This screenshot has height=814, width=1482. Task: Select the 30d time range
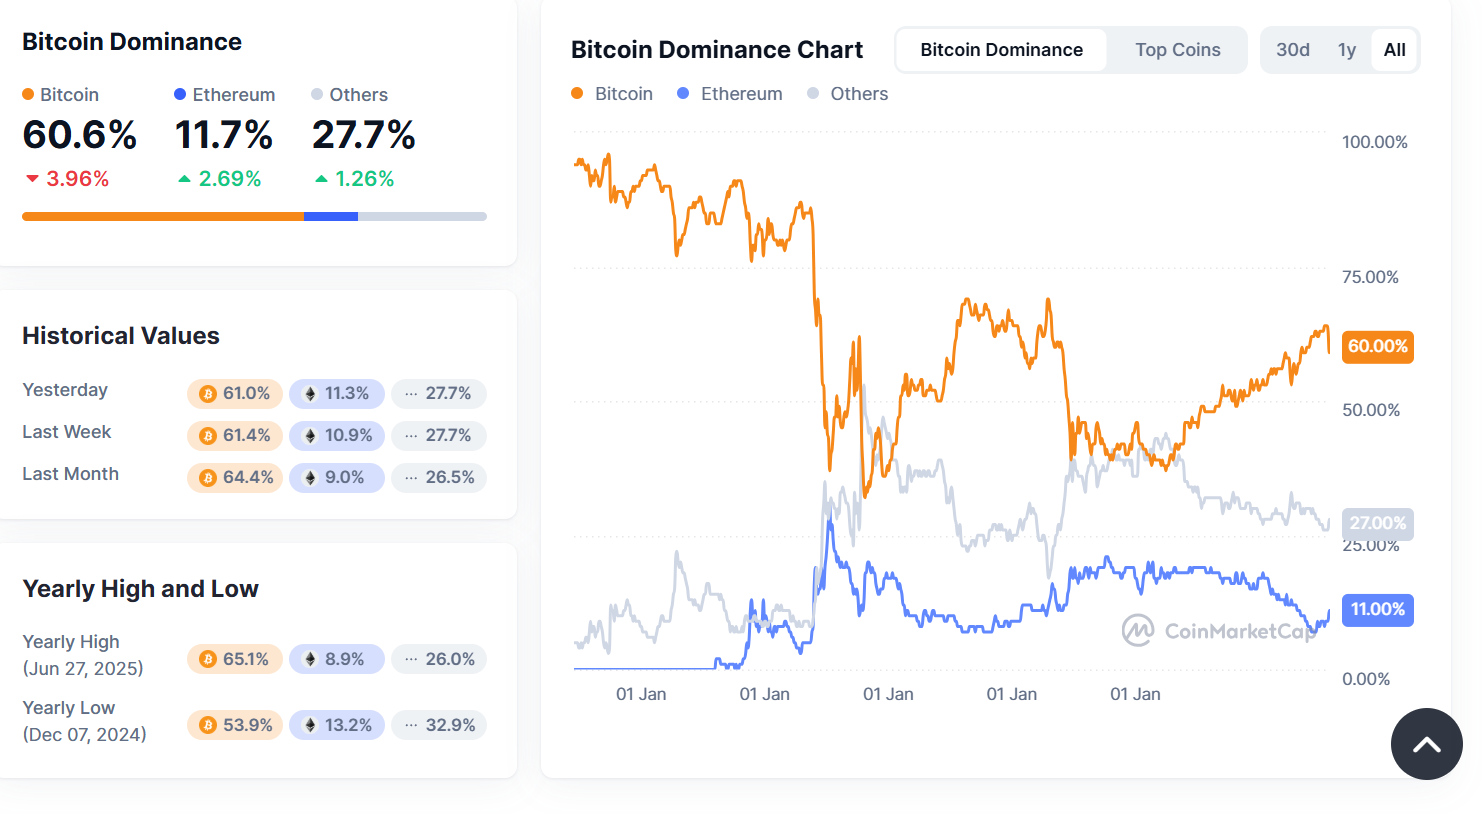pos(1293,50)
